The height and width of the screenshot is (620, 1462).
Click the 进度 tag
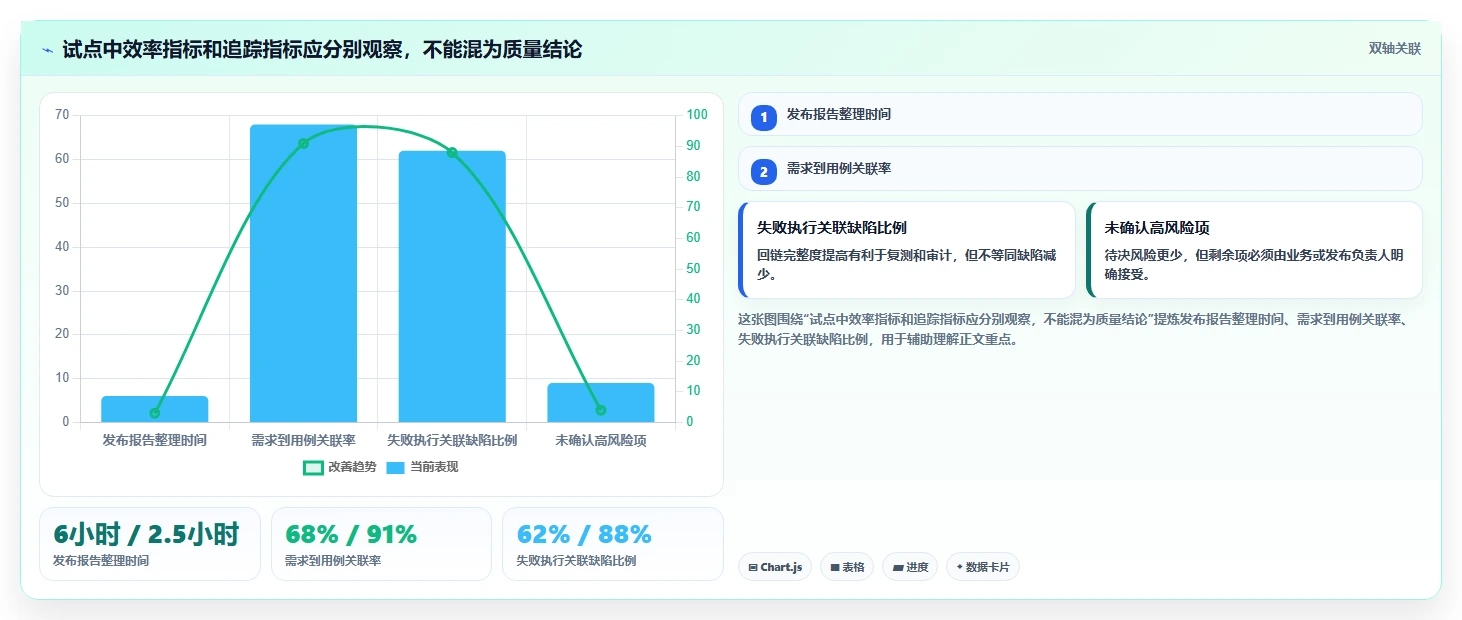pos(910,567)
